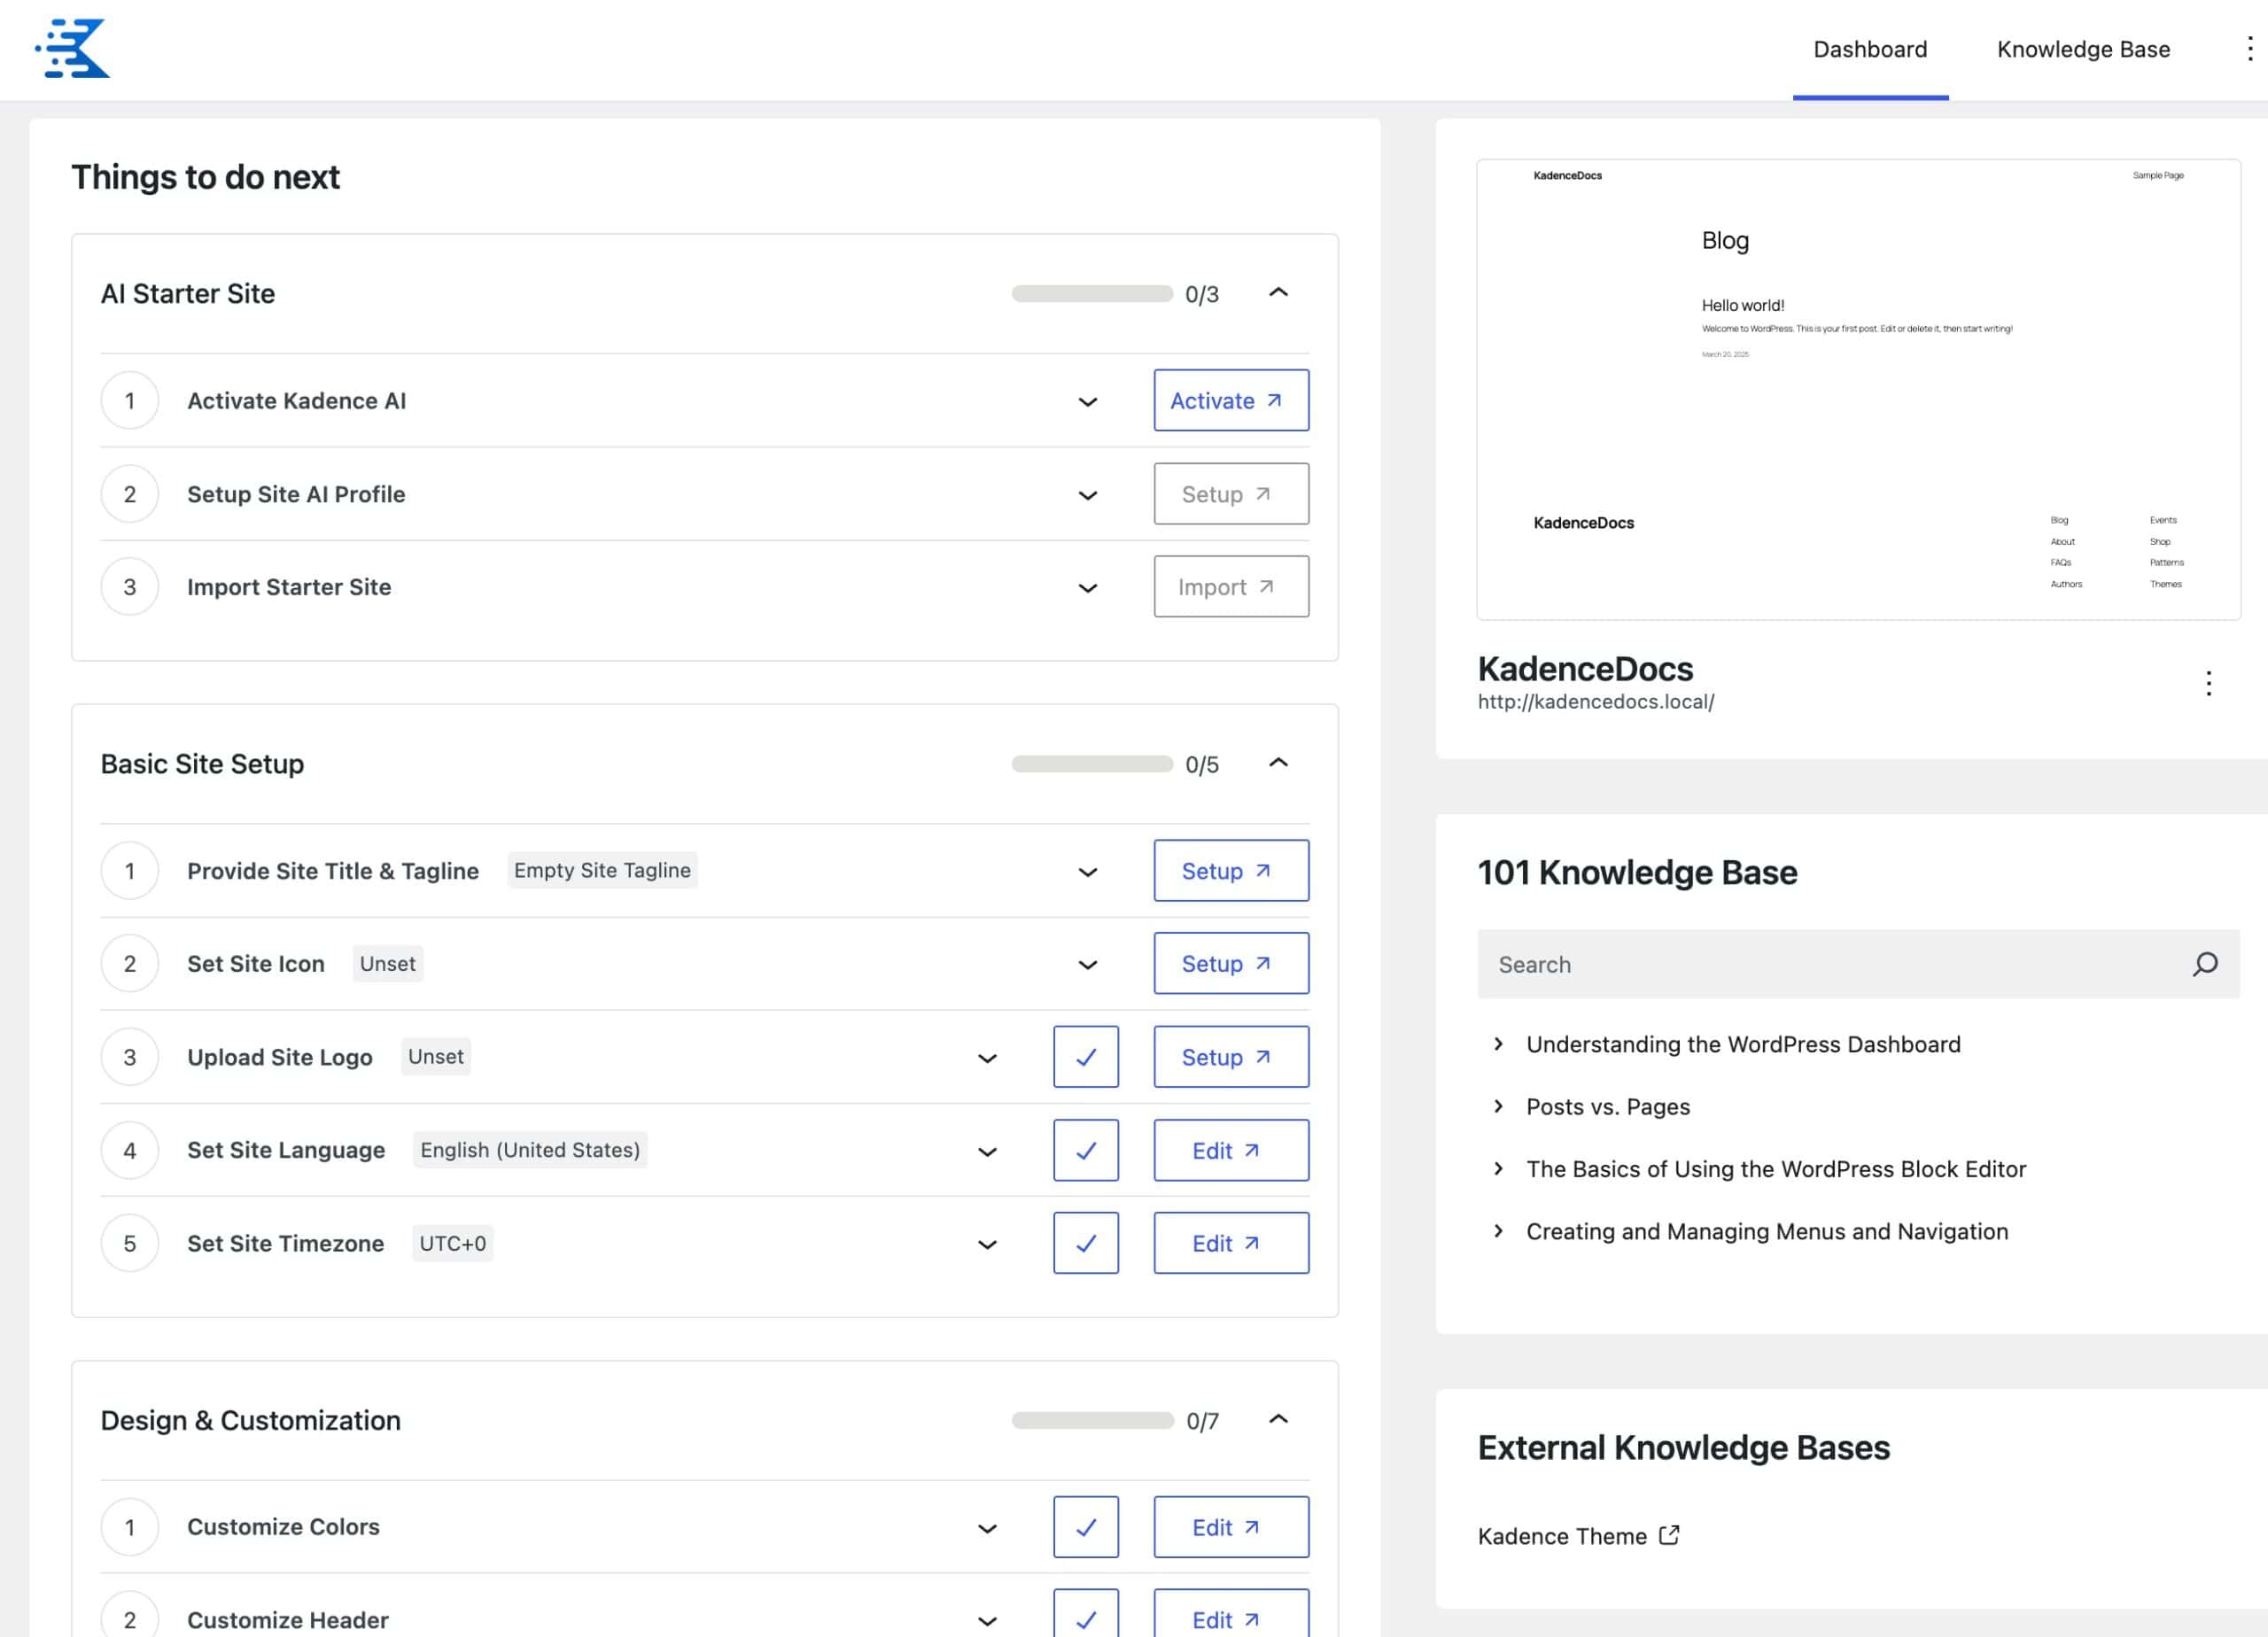Mark Set Site Language as complete
Image resolution: width=2268 pixels, height=1637 pixels.
click(1086, 1150)
